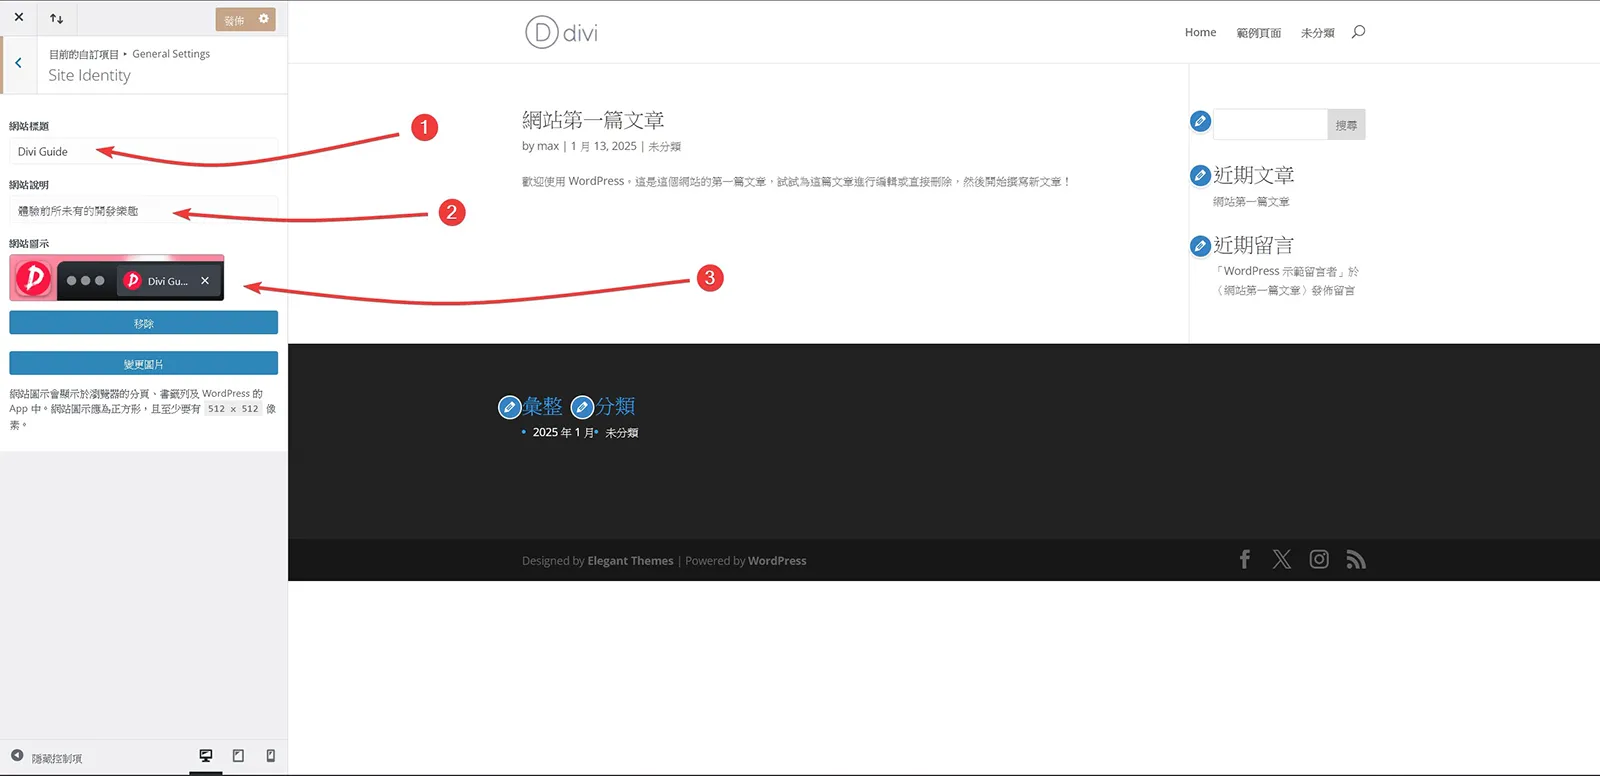Open the 範例頁面 menu item
The image size is (1600, 776).
(1258, 33)
